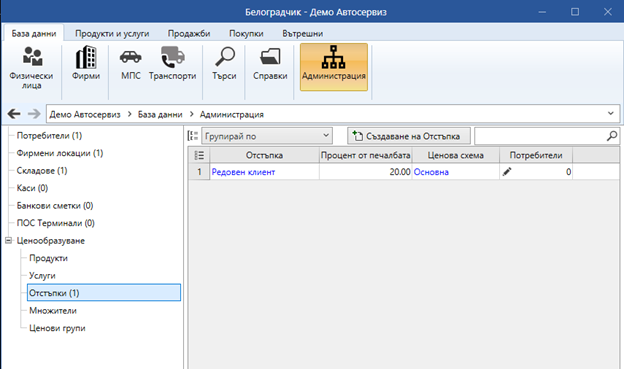Switch to Продажби tab
Screen dimensions: 624x369
click(x=189, y=34)
